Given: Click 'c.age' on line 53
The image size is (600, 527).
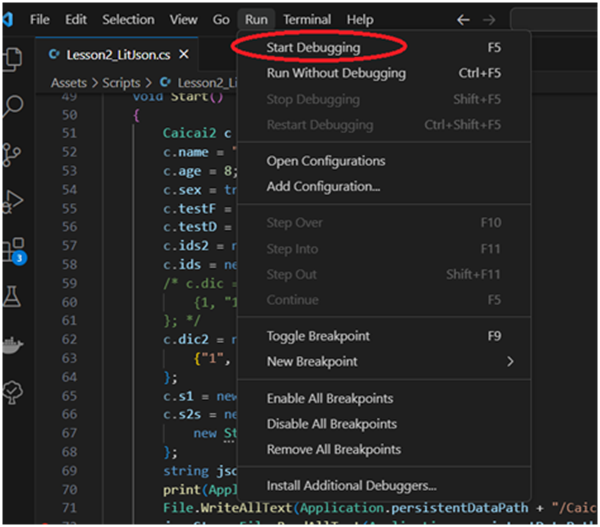Looking at the screenshot, I should coord(182,171).
